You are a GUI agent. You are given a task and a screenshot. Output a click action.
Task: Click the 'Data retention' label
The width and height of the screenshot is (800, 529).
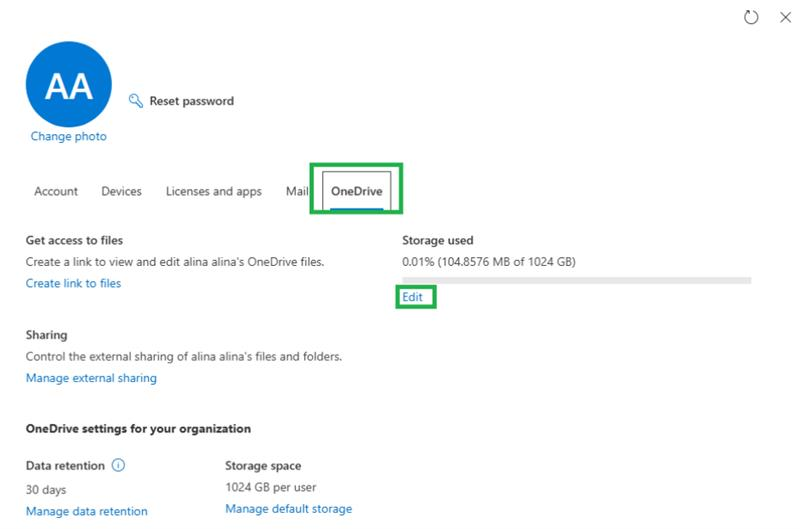(65, 466)
